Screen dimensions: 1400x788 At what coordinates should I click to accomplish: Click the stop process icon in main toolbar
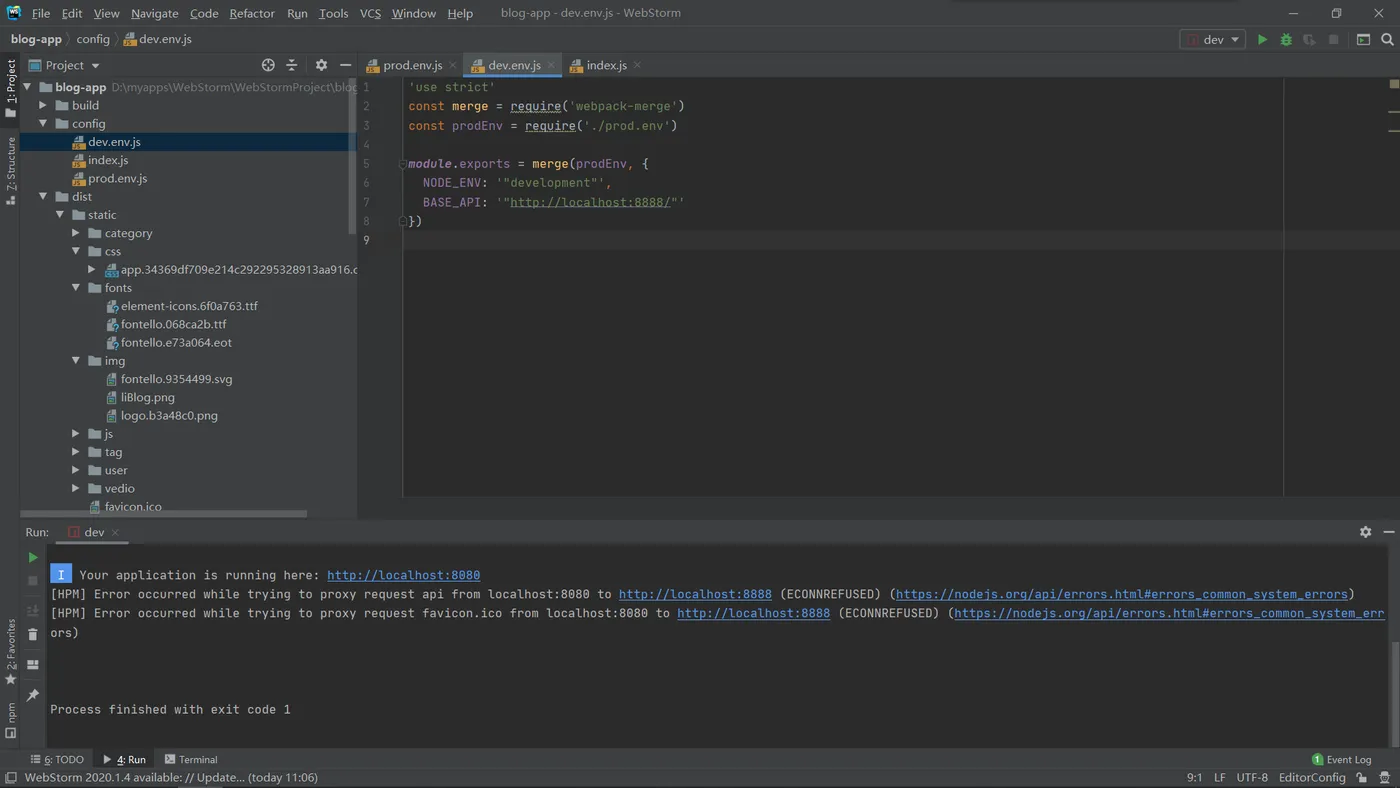point(1333,40)
